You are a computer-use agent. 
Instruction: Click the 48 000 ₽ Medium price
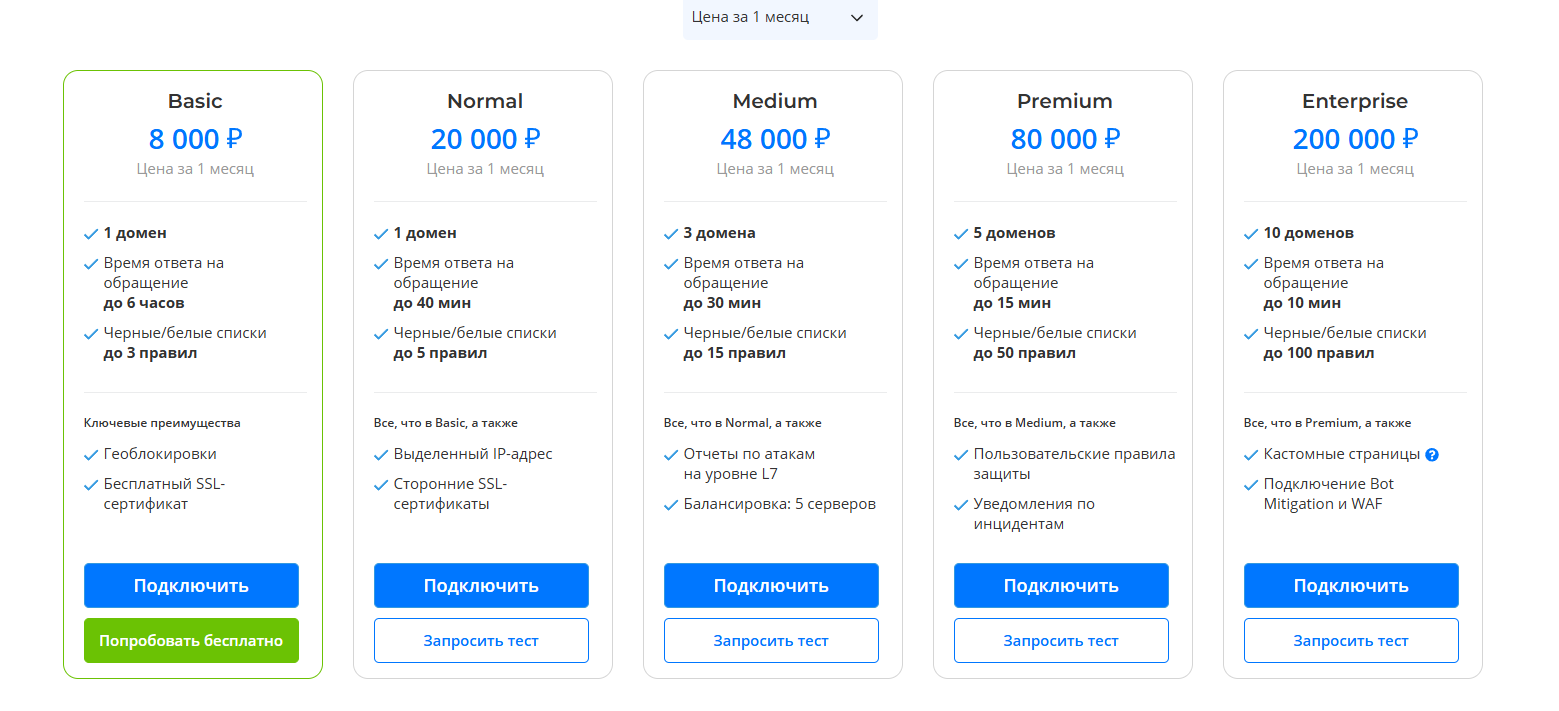(775, 139)
